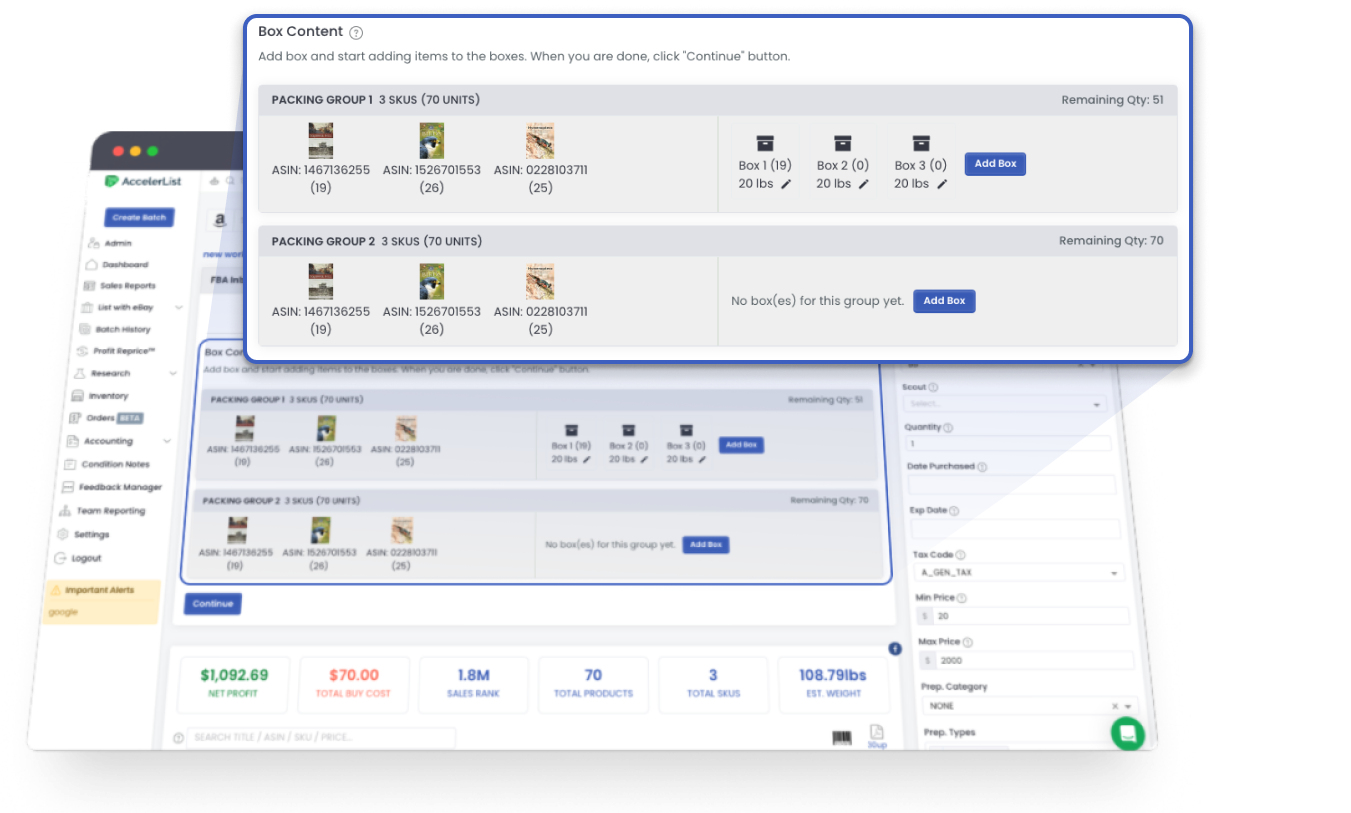This screenshot has height=813, width=1351.
Task: Click the help icon beside Box Content heading
Action: pos(356,33)
